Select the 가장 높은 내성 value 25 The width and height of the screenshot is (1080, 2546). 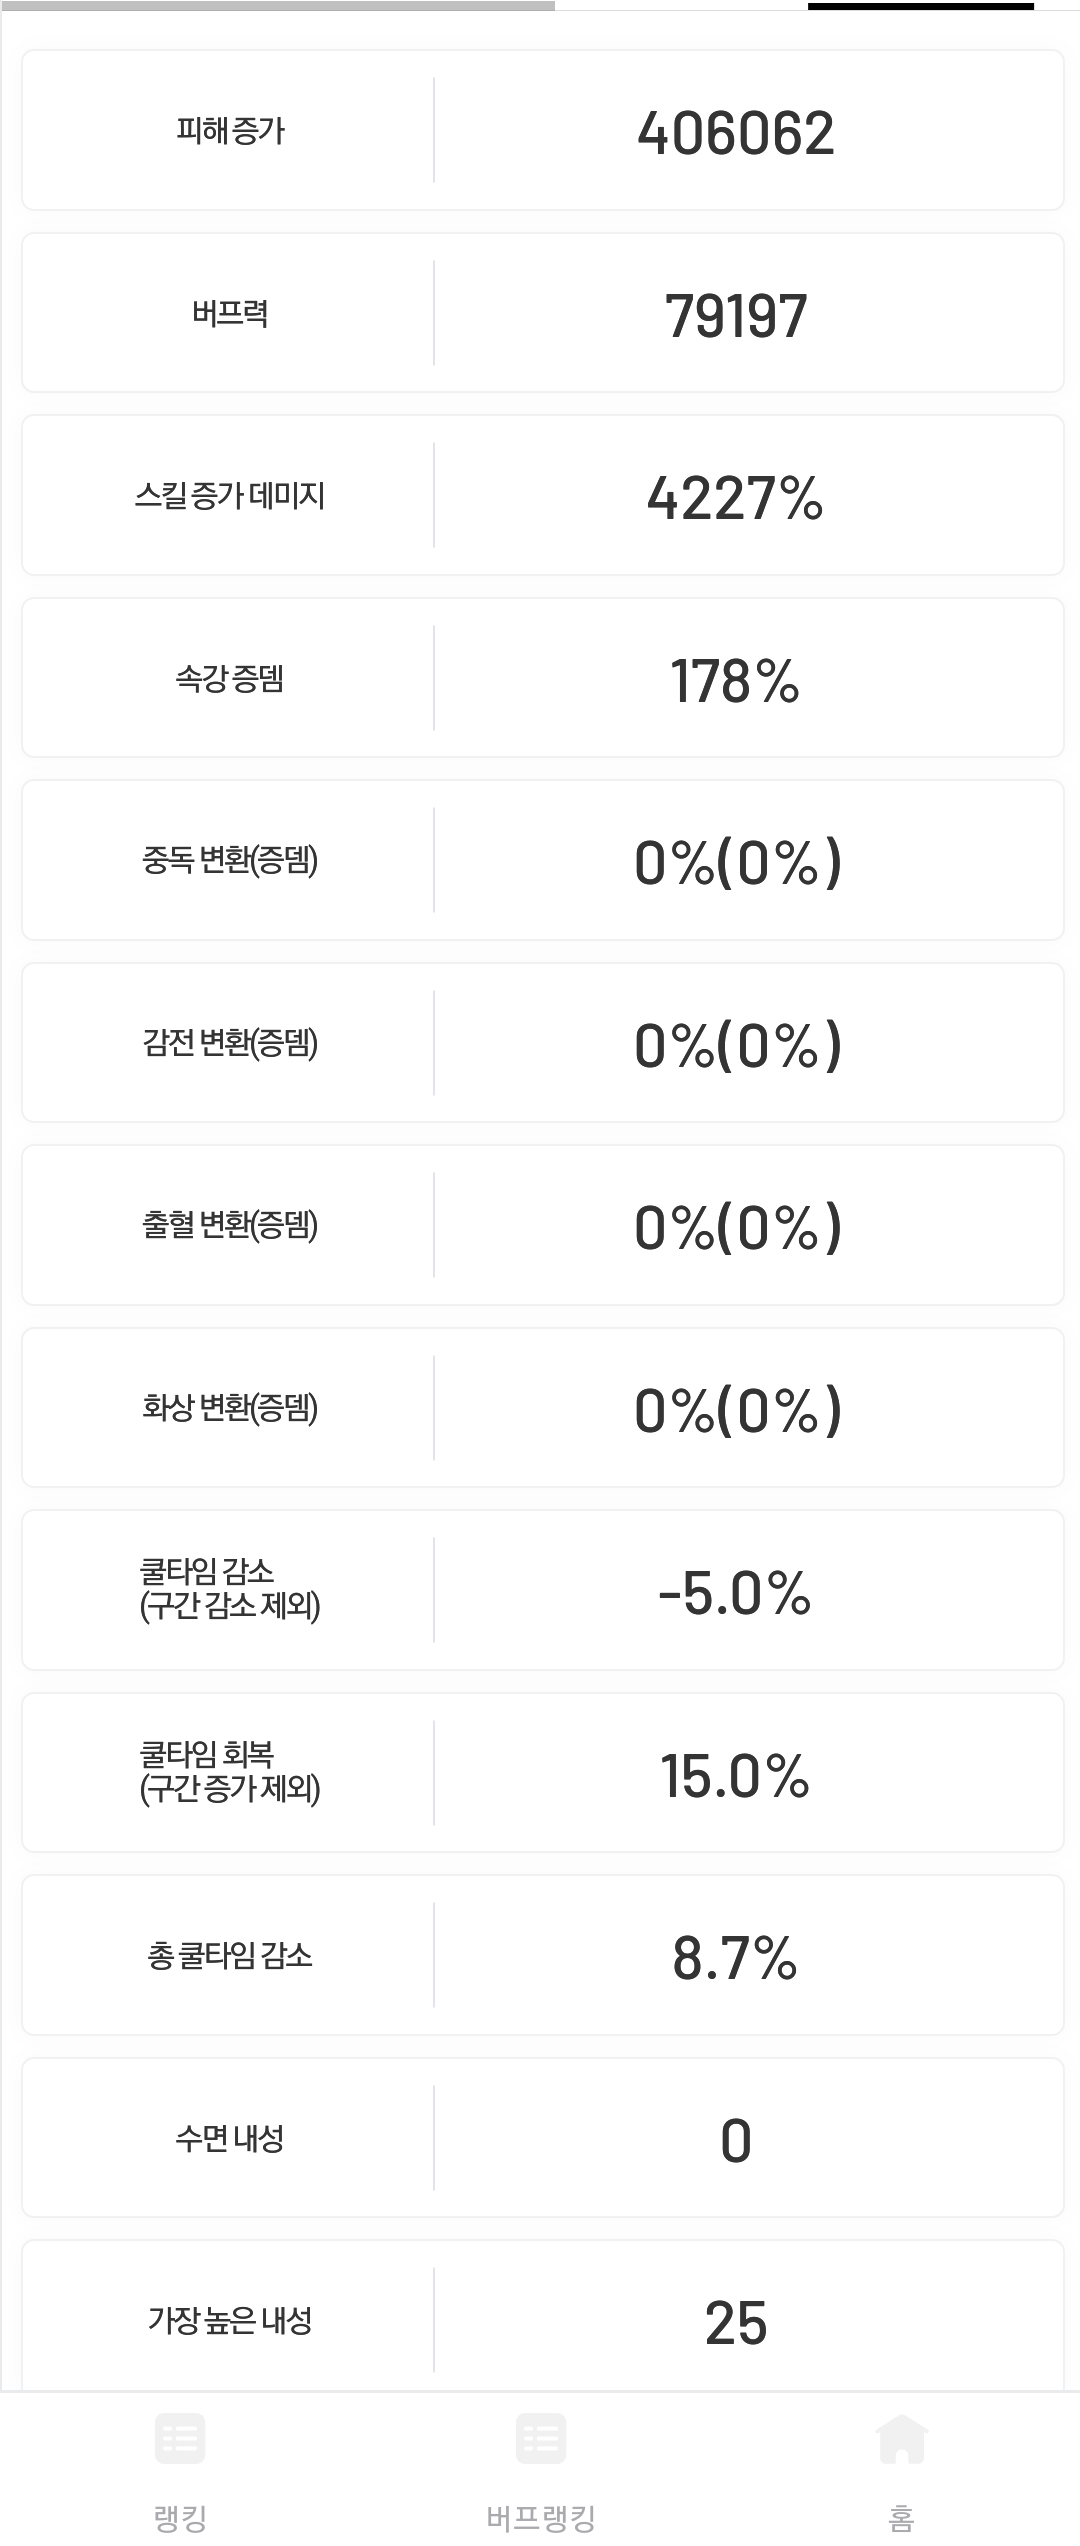pos(736,2323)
